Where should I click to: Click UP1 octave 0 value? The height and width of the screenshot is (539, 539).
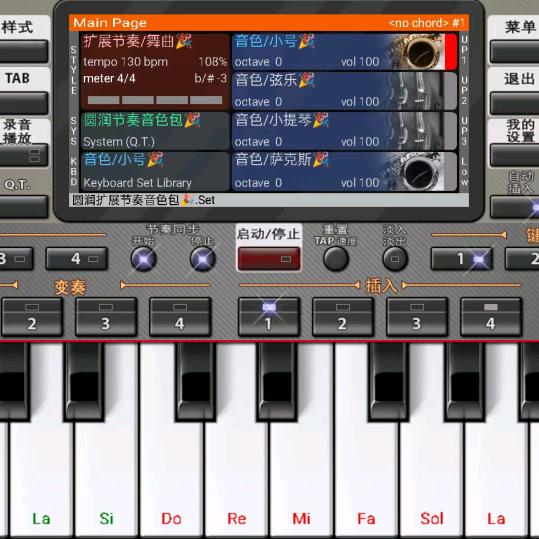(x=258, y=62)
